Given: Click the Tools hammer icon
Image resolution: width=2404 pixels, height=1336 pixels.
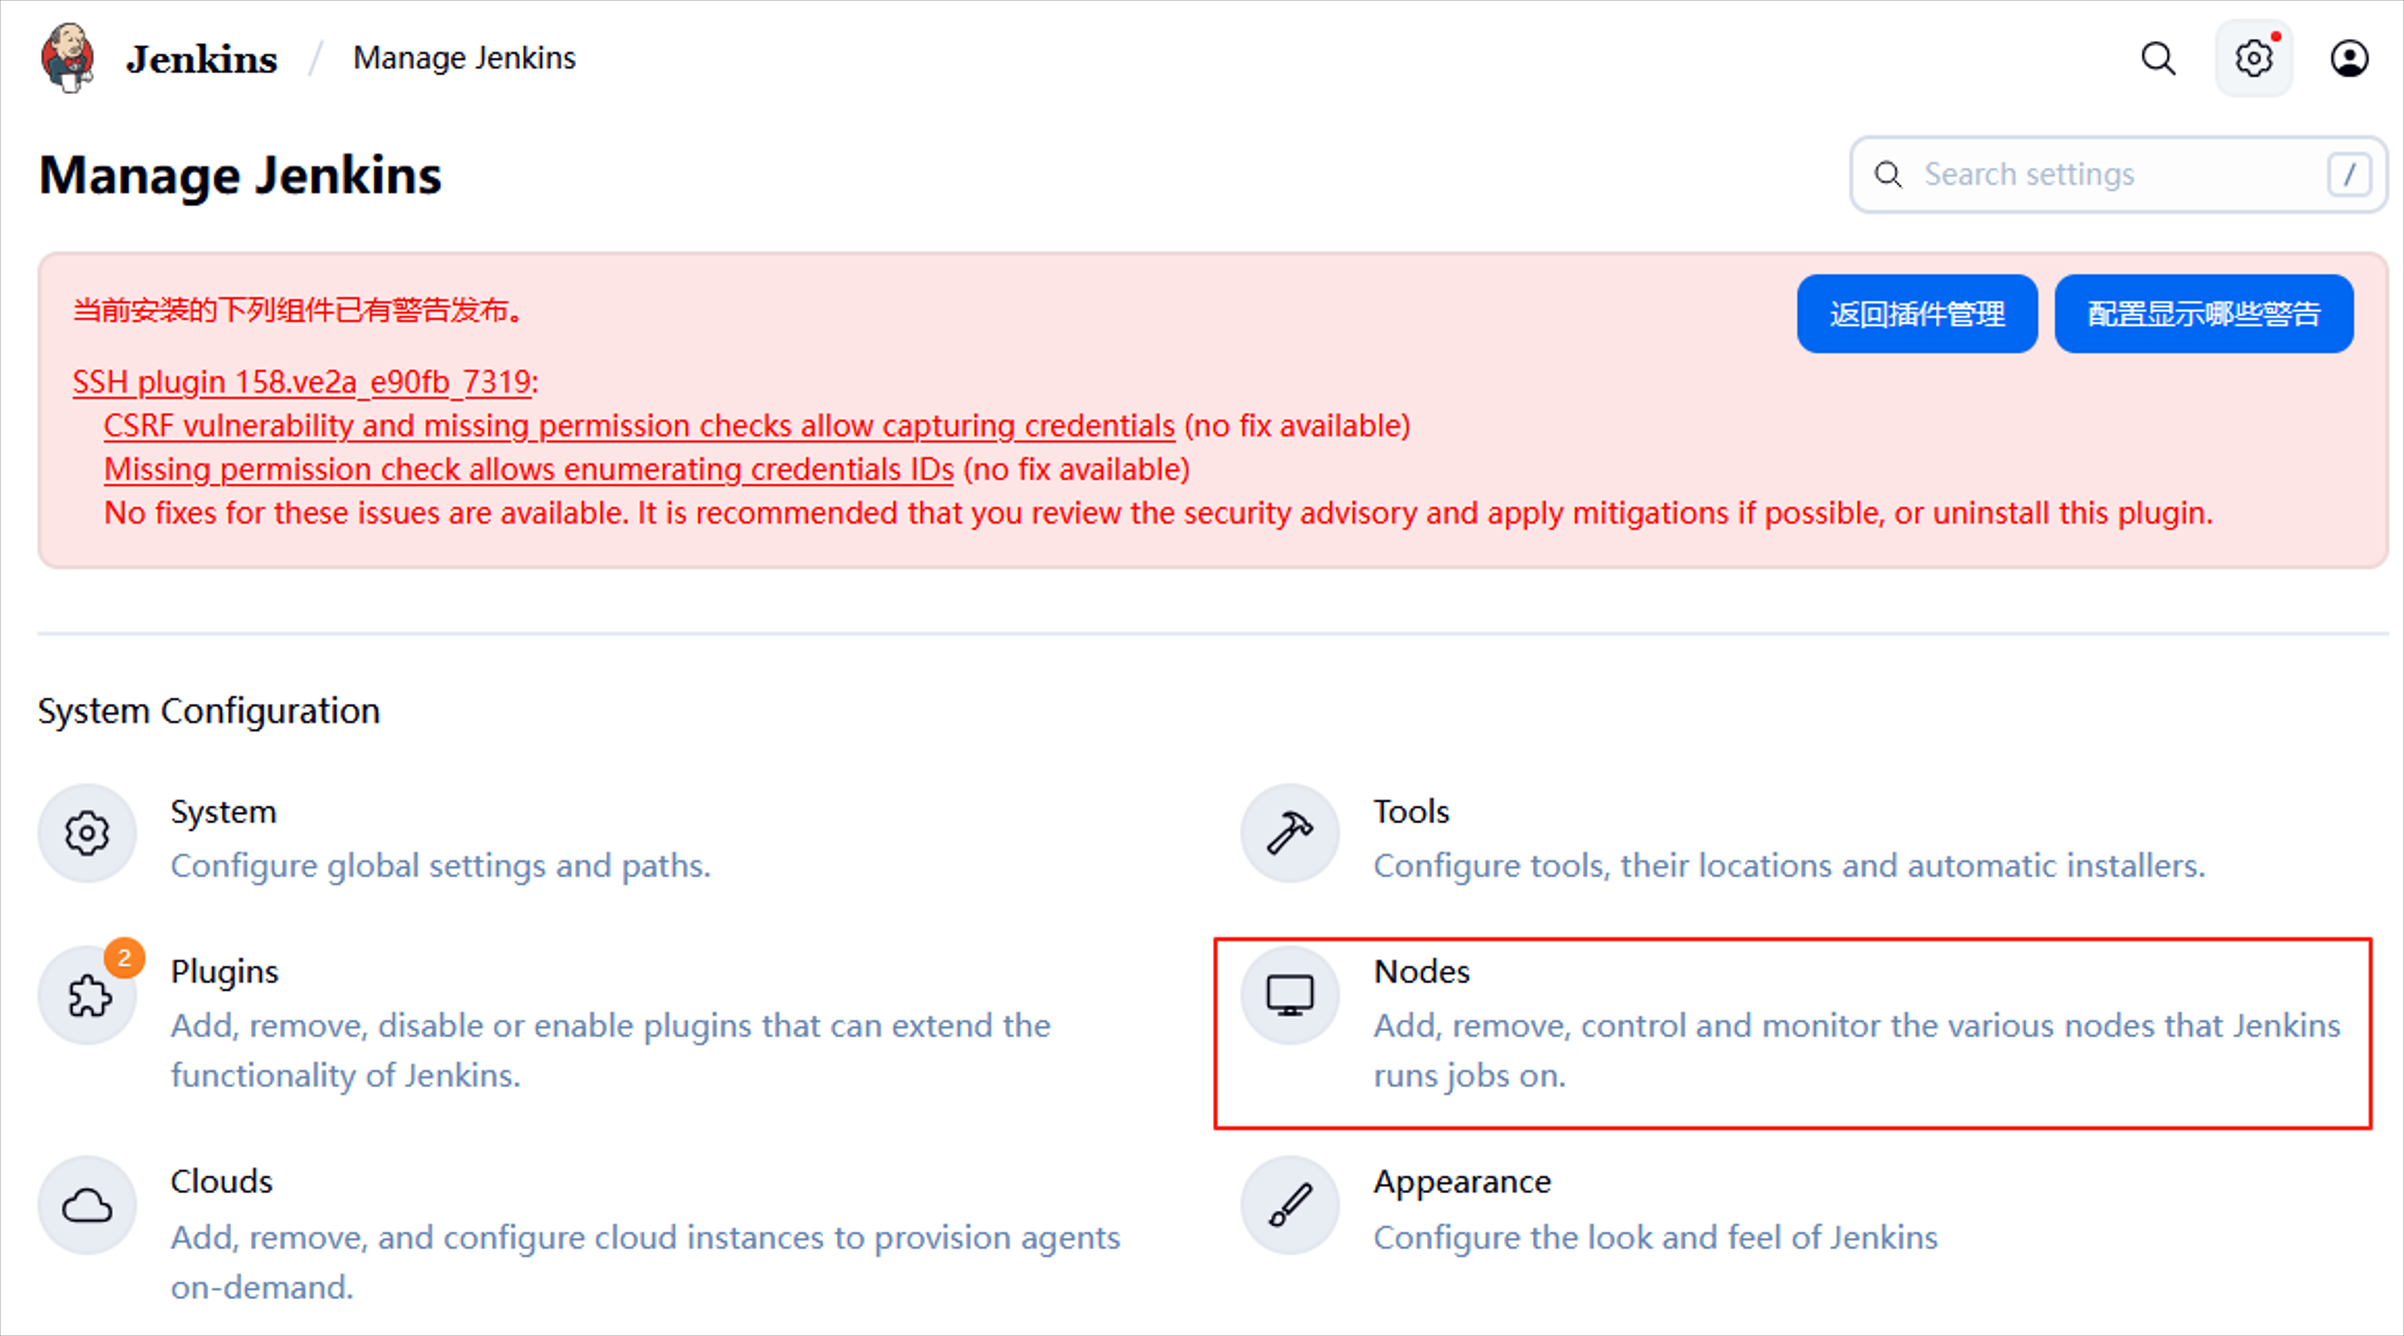Looking at the screenshot, I should (1290, 833).
